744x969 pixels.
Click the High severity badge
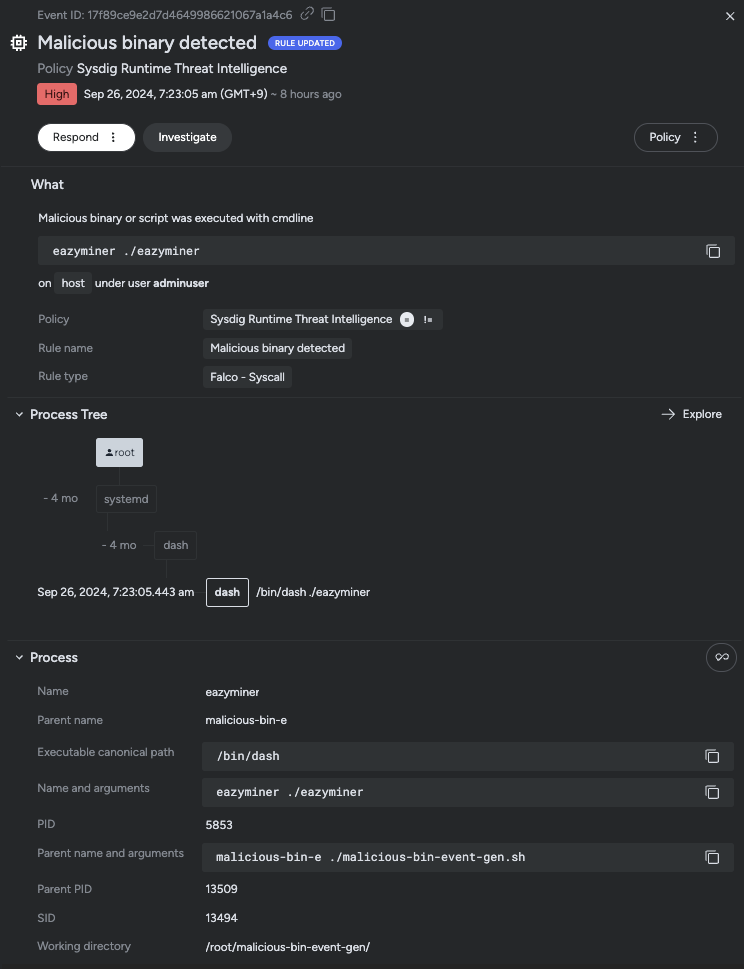(57, 94)
